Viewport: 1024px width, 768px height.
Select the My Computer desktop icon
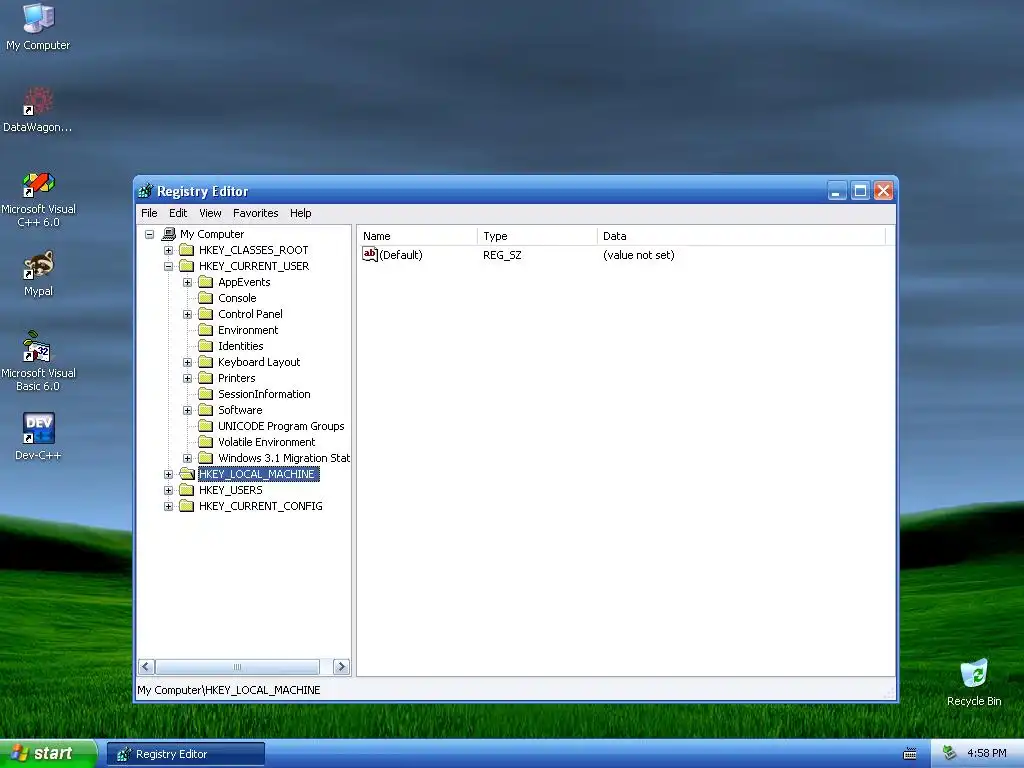click(x=38, y=27)
